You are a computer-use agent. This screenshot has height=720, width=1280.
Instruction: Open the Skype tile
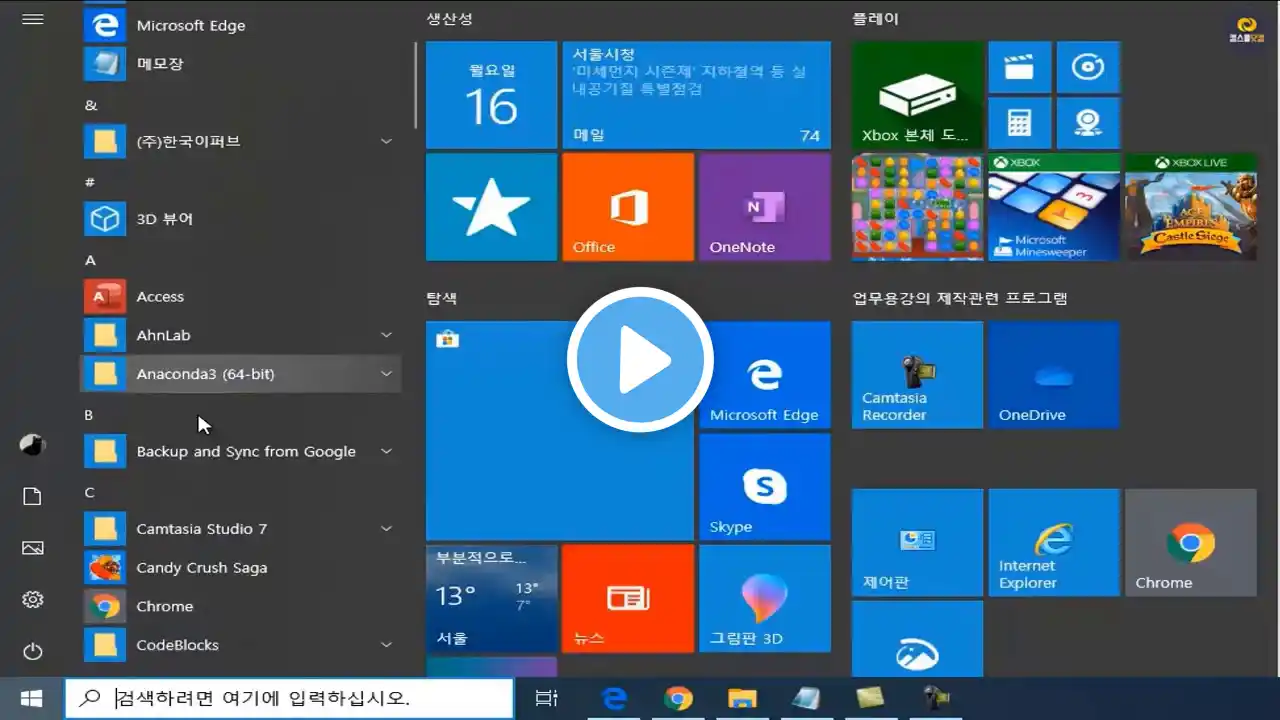pos(764,487)
